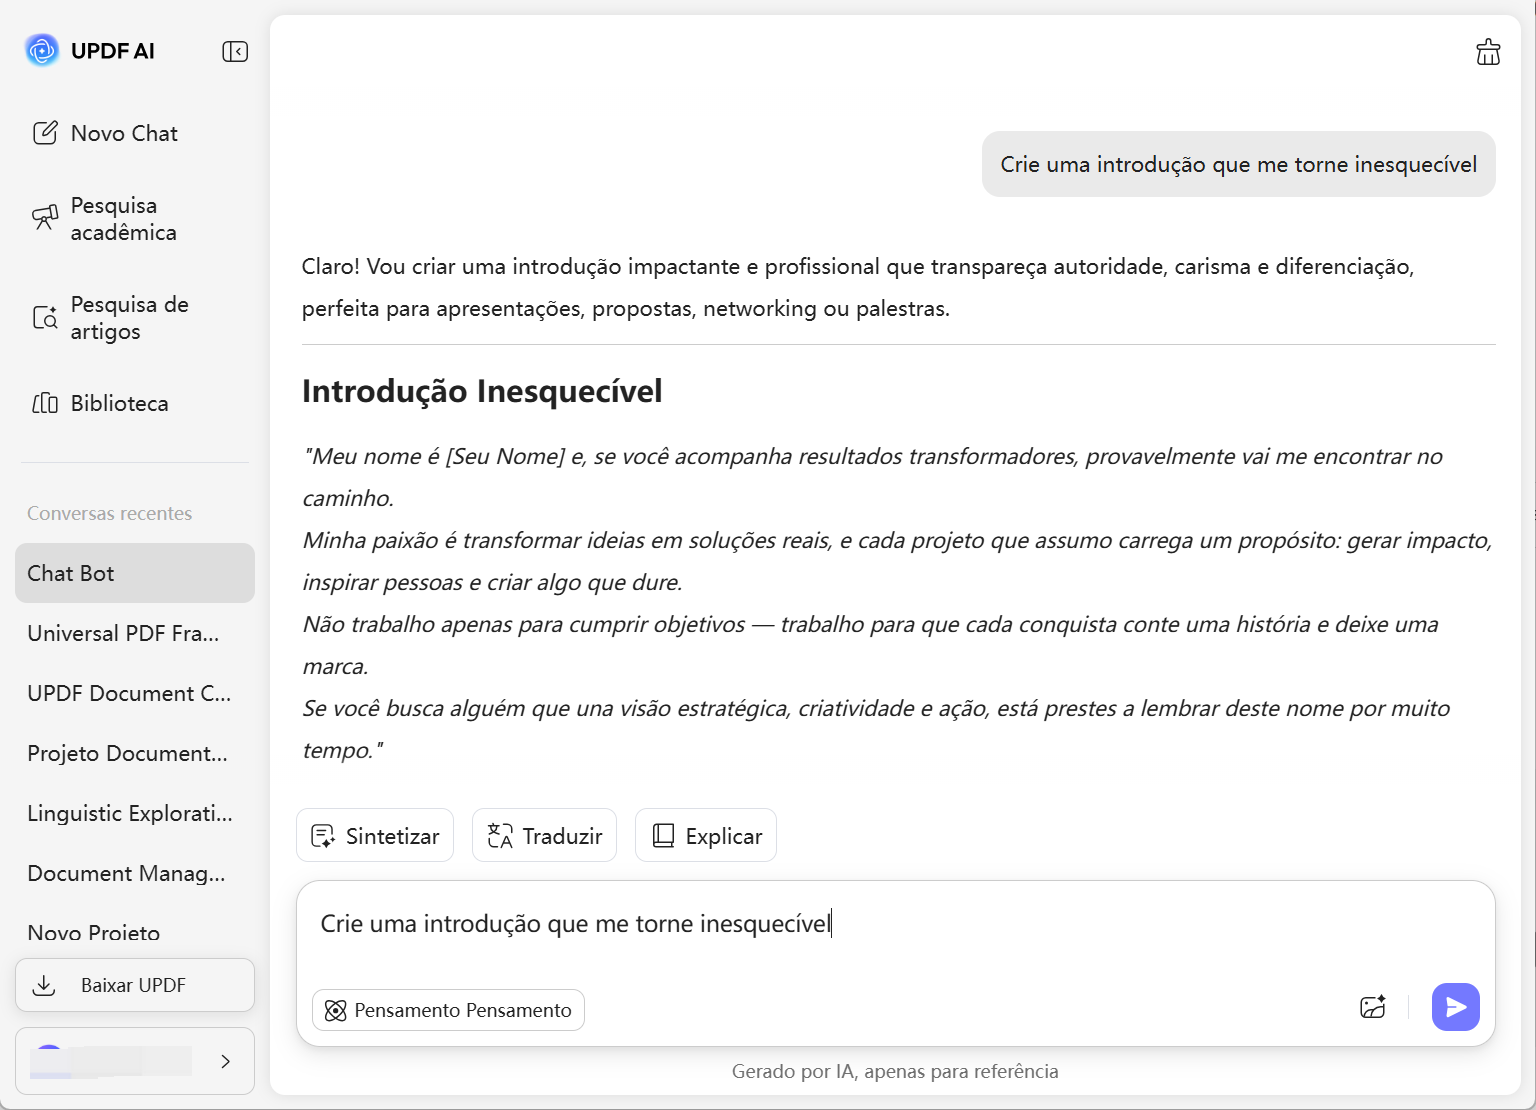This screenshot has height=1110, width=1536.
Task: Open the user account profile card
Action: click(x=135, y=1061)
